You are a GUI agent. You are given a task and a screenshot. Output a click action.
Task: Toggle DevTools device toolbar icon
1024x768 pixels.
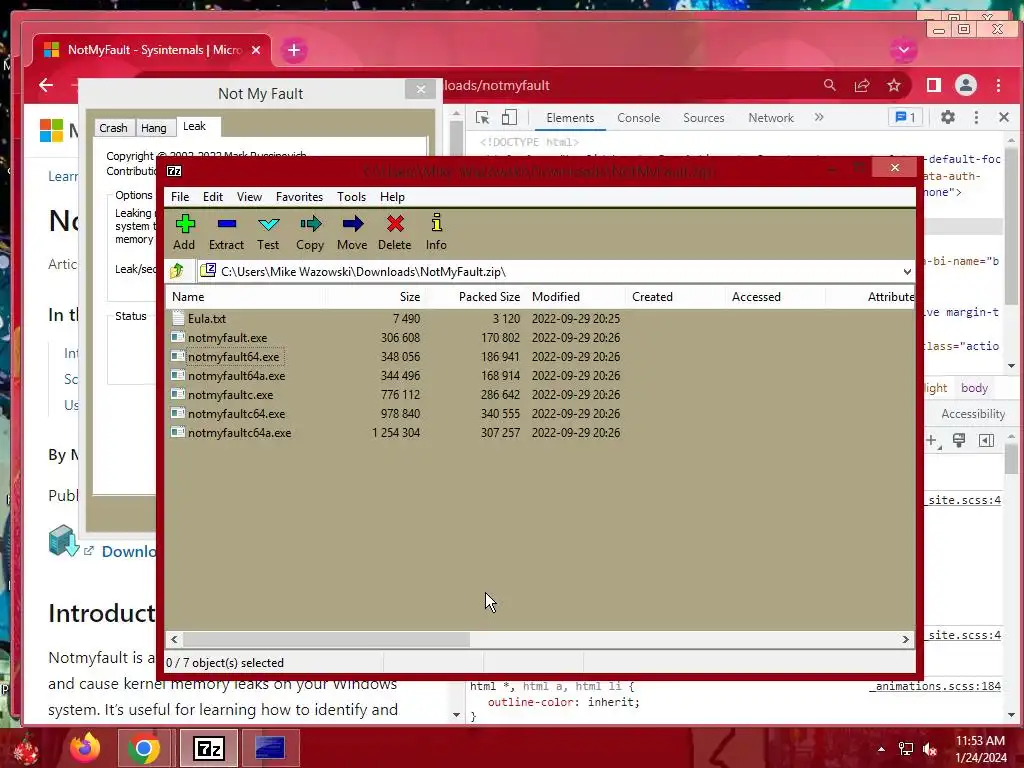point(509,118)
